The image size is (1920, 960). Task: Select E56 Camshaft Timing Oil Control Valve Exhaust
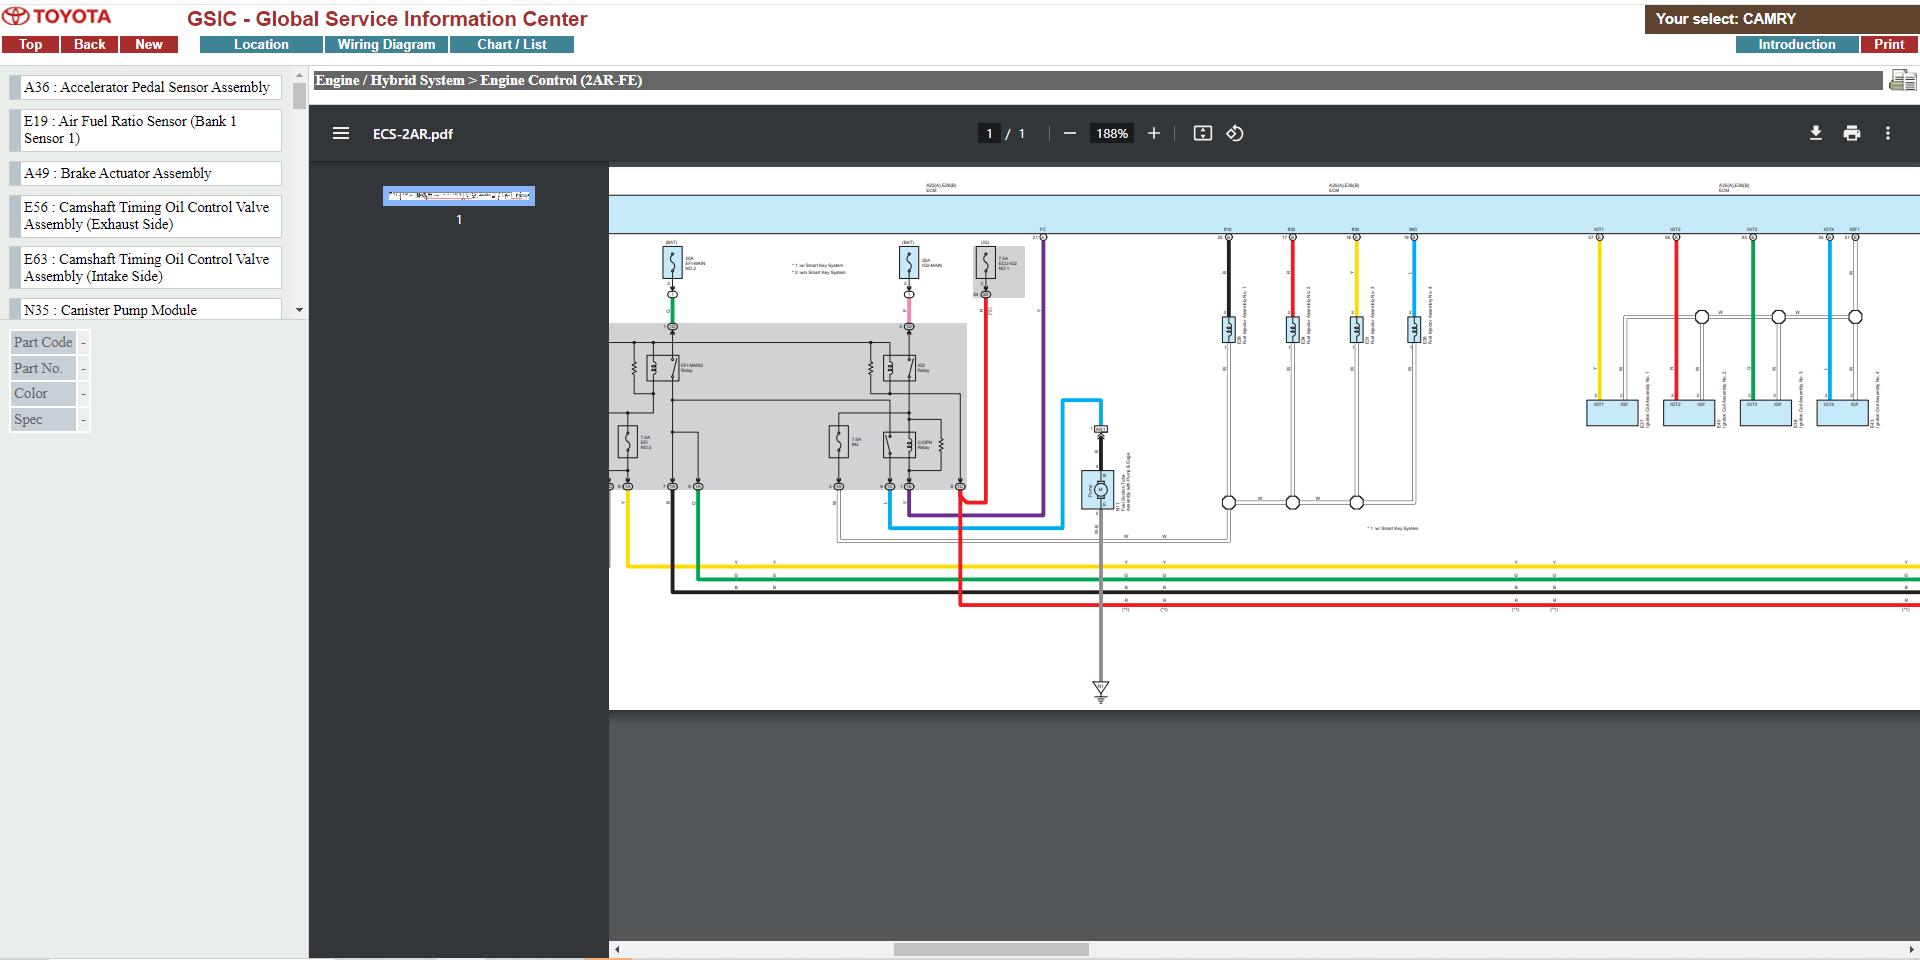(146, 216)
